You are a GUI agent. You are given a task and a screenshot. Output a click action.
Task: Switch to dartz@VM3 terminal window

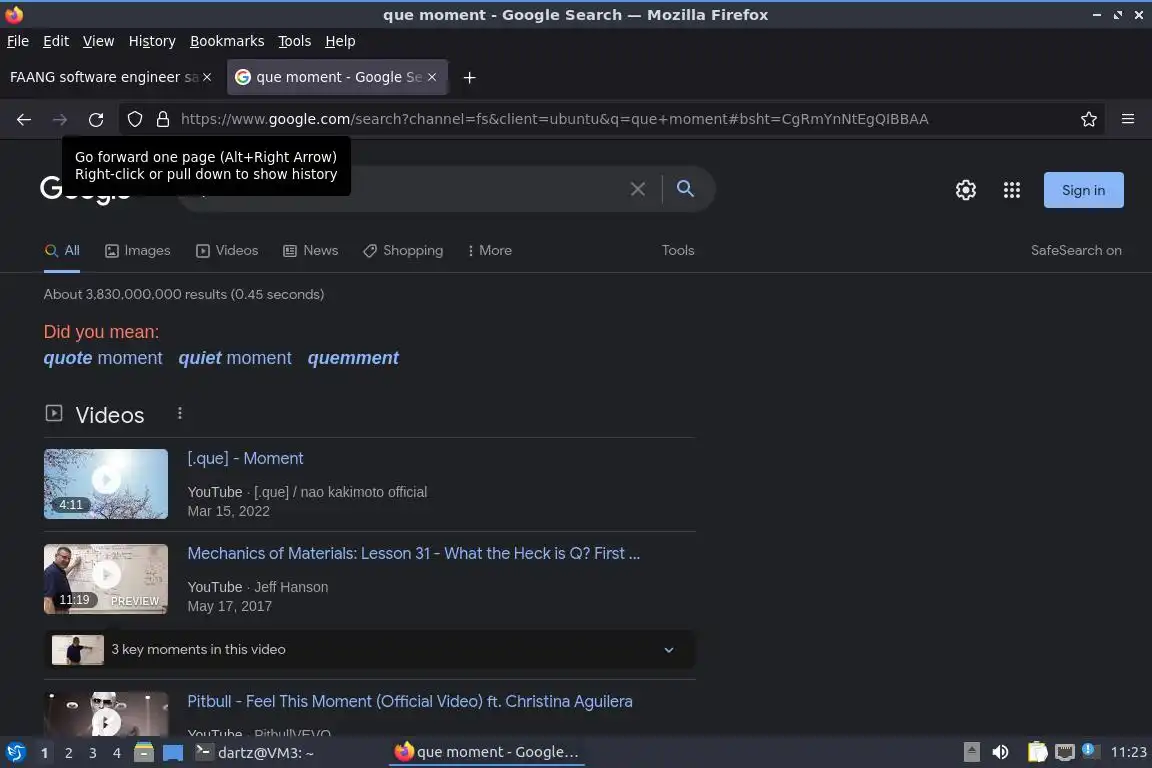[x=255, y=753]
